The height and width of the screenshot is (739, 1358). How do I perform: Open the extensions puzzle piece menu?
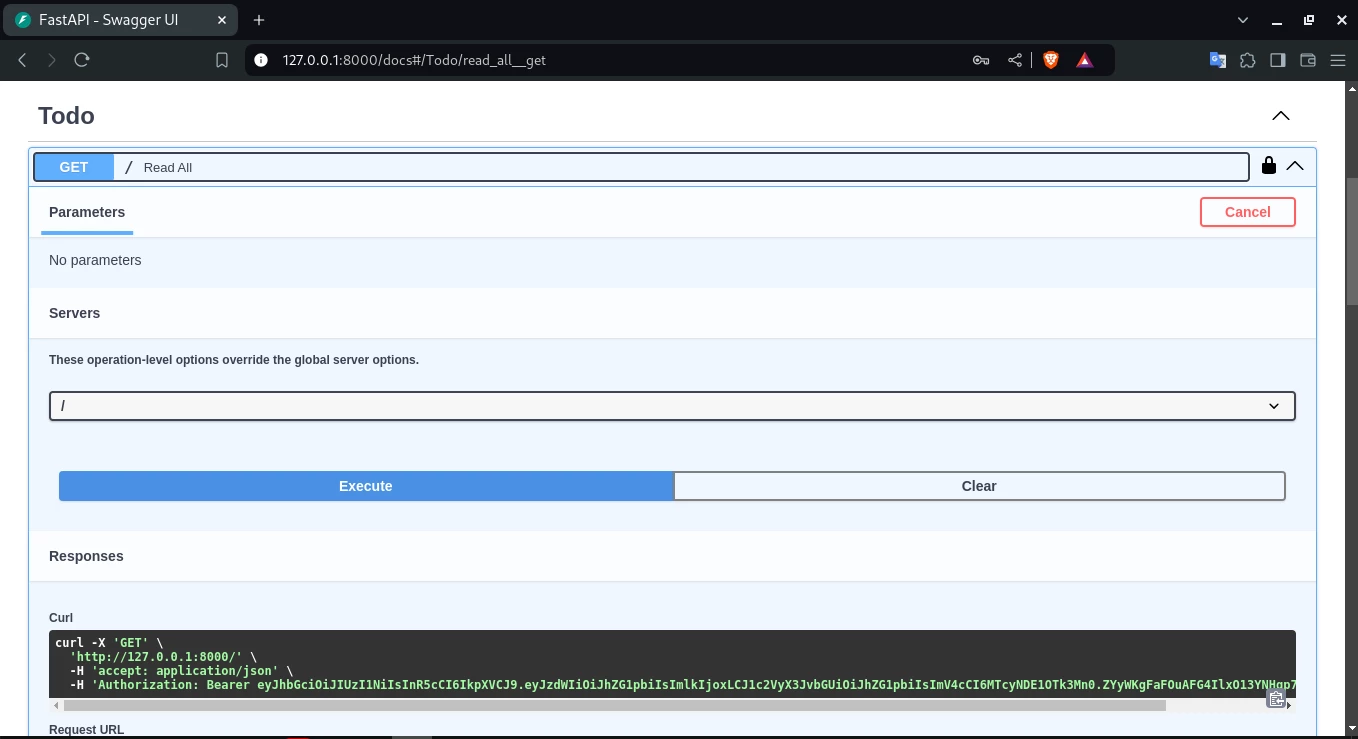[1247, 60]
